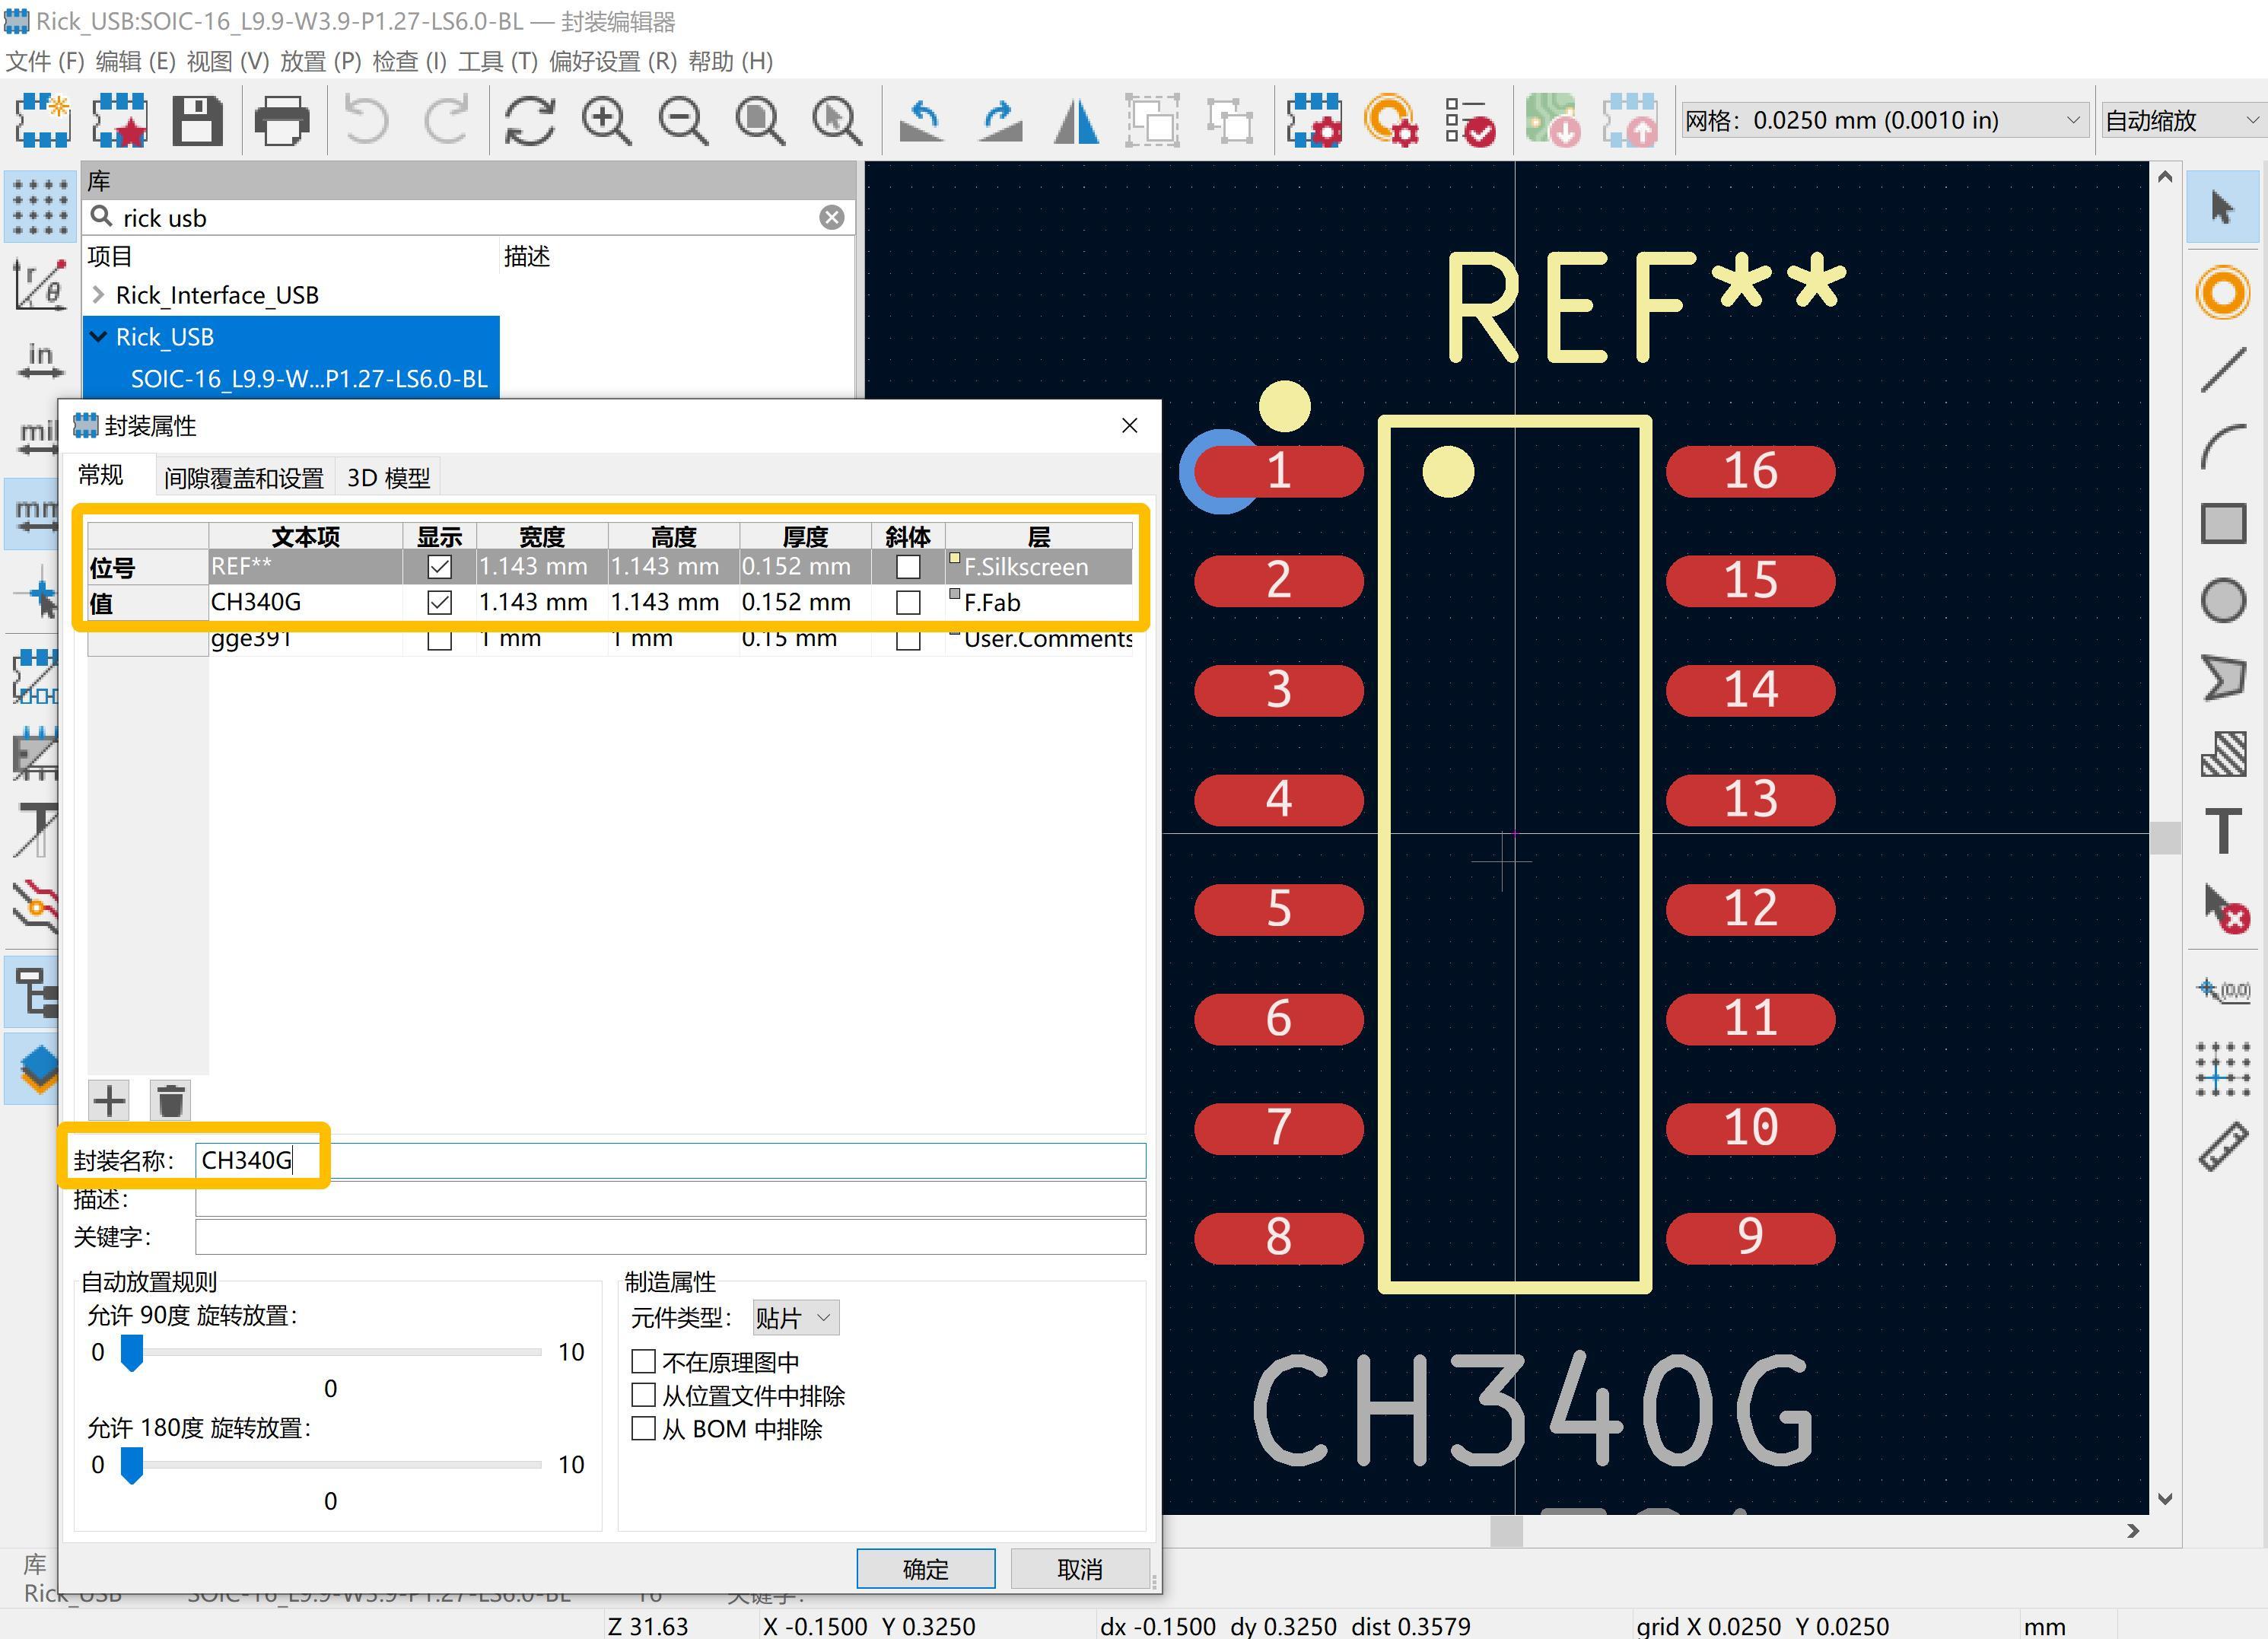Image resolution: width=2268 pixels, height=1639 pixels.
Task: Toggle display checkbox for REF** row
Action: pyautogui.click(x=439, y=567)
